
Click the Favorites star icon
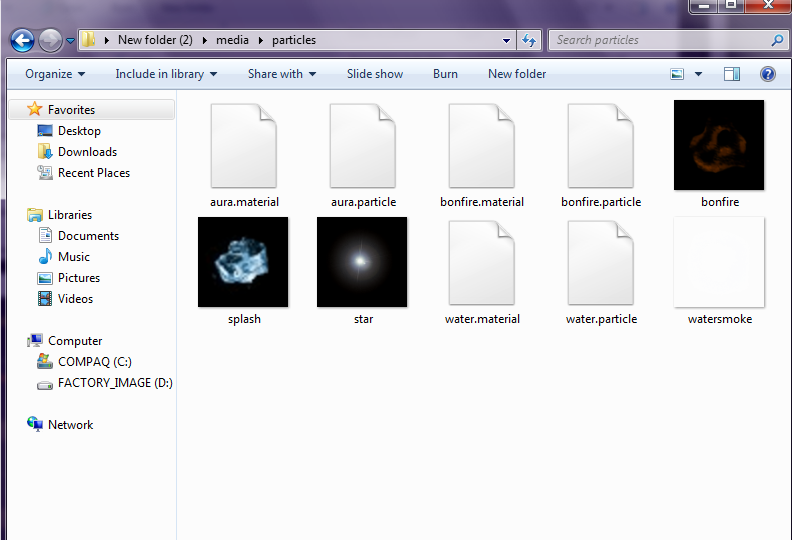[x=34, y=109]
